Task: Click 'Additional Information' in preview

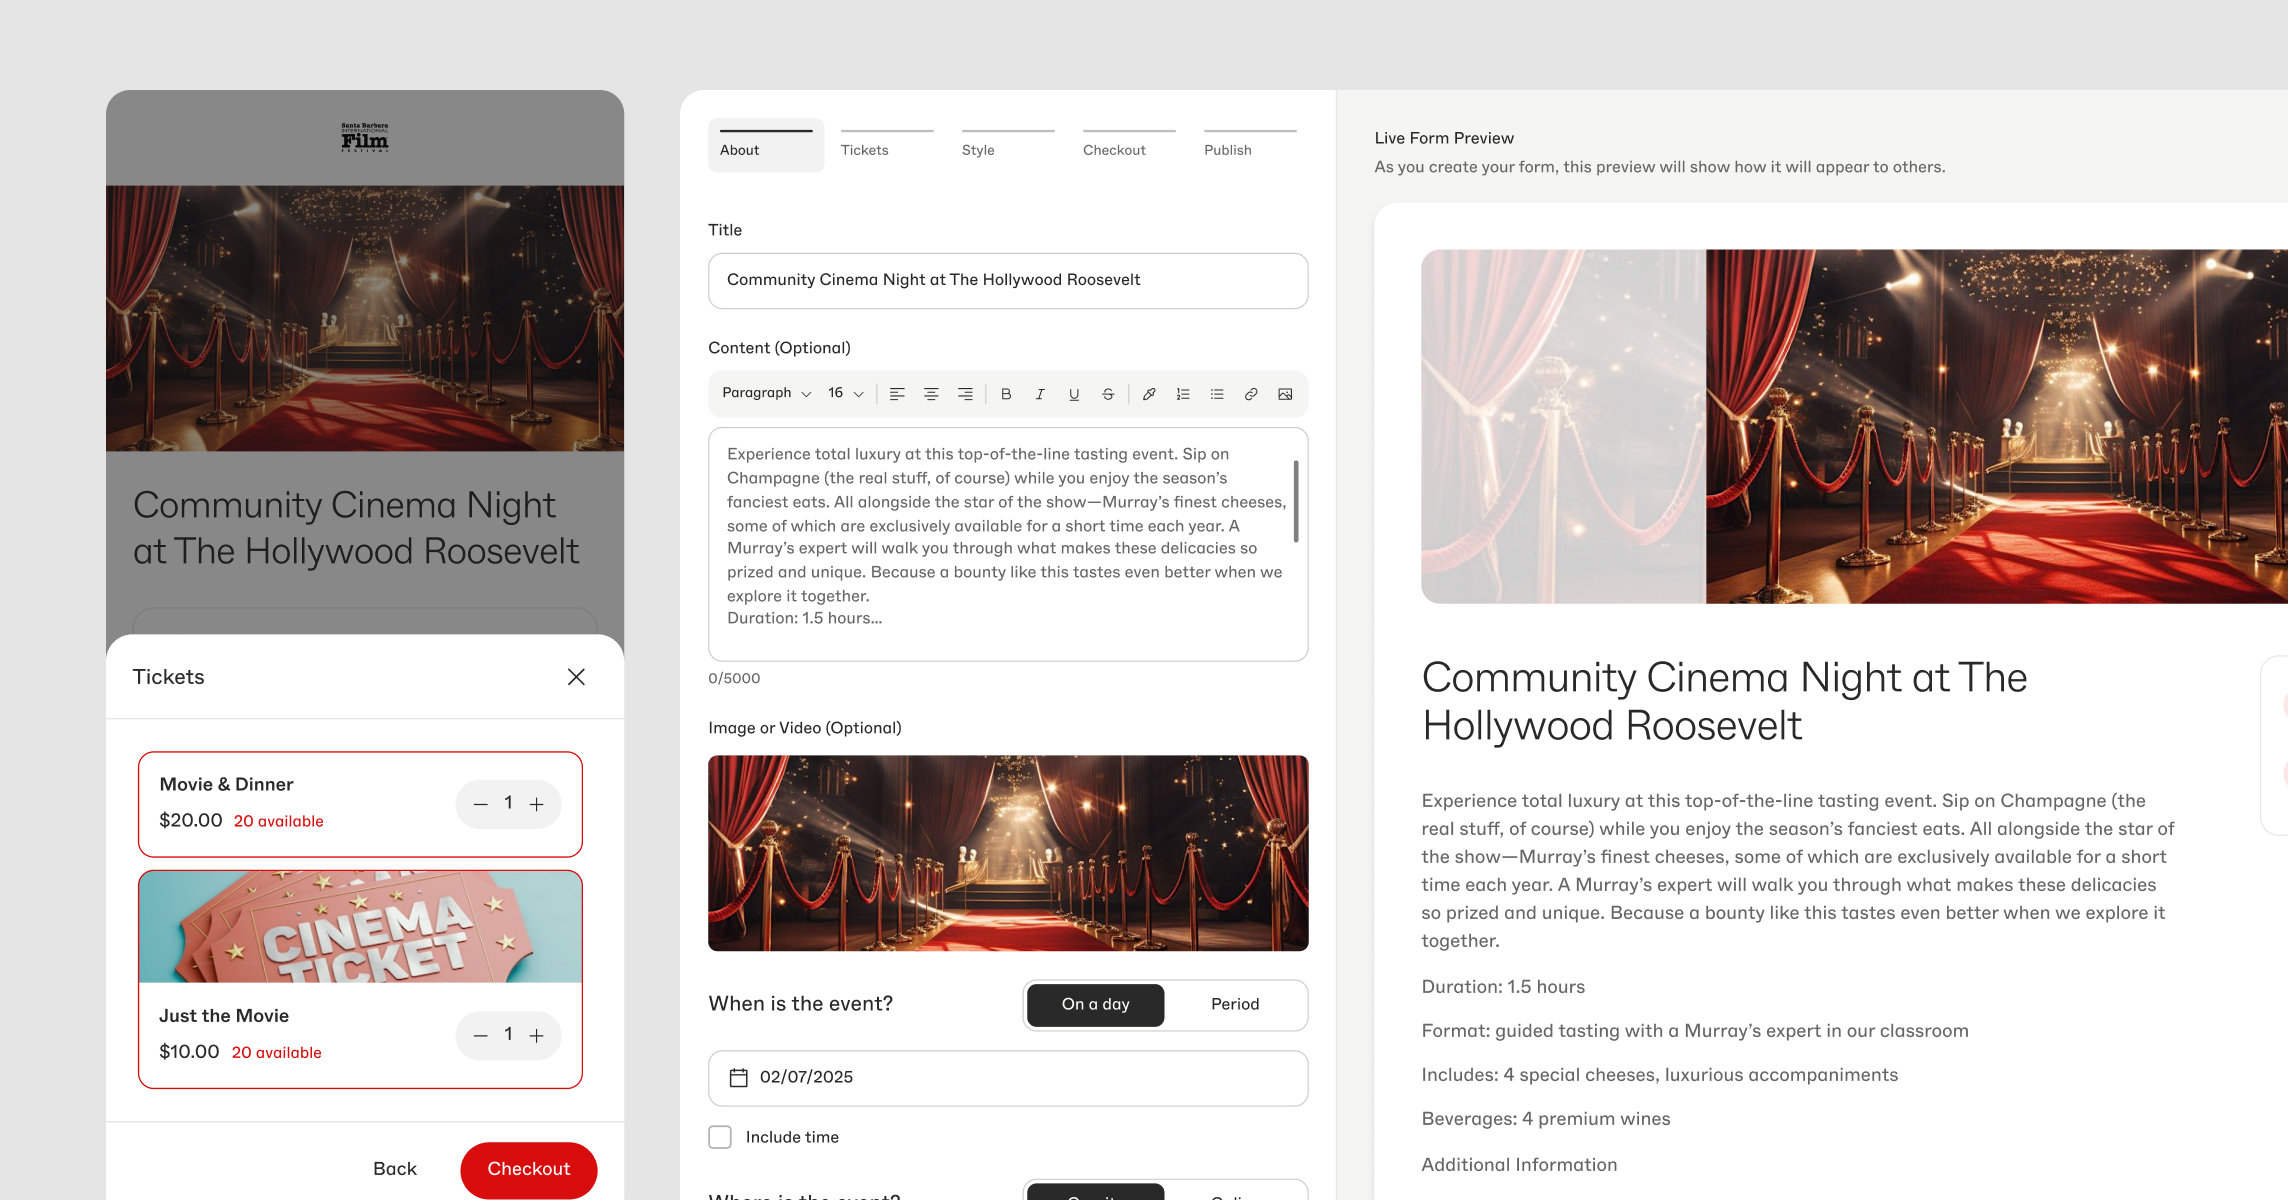Action: tap(1519, 1165)
